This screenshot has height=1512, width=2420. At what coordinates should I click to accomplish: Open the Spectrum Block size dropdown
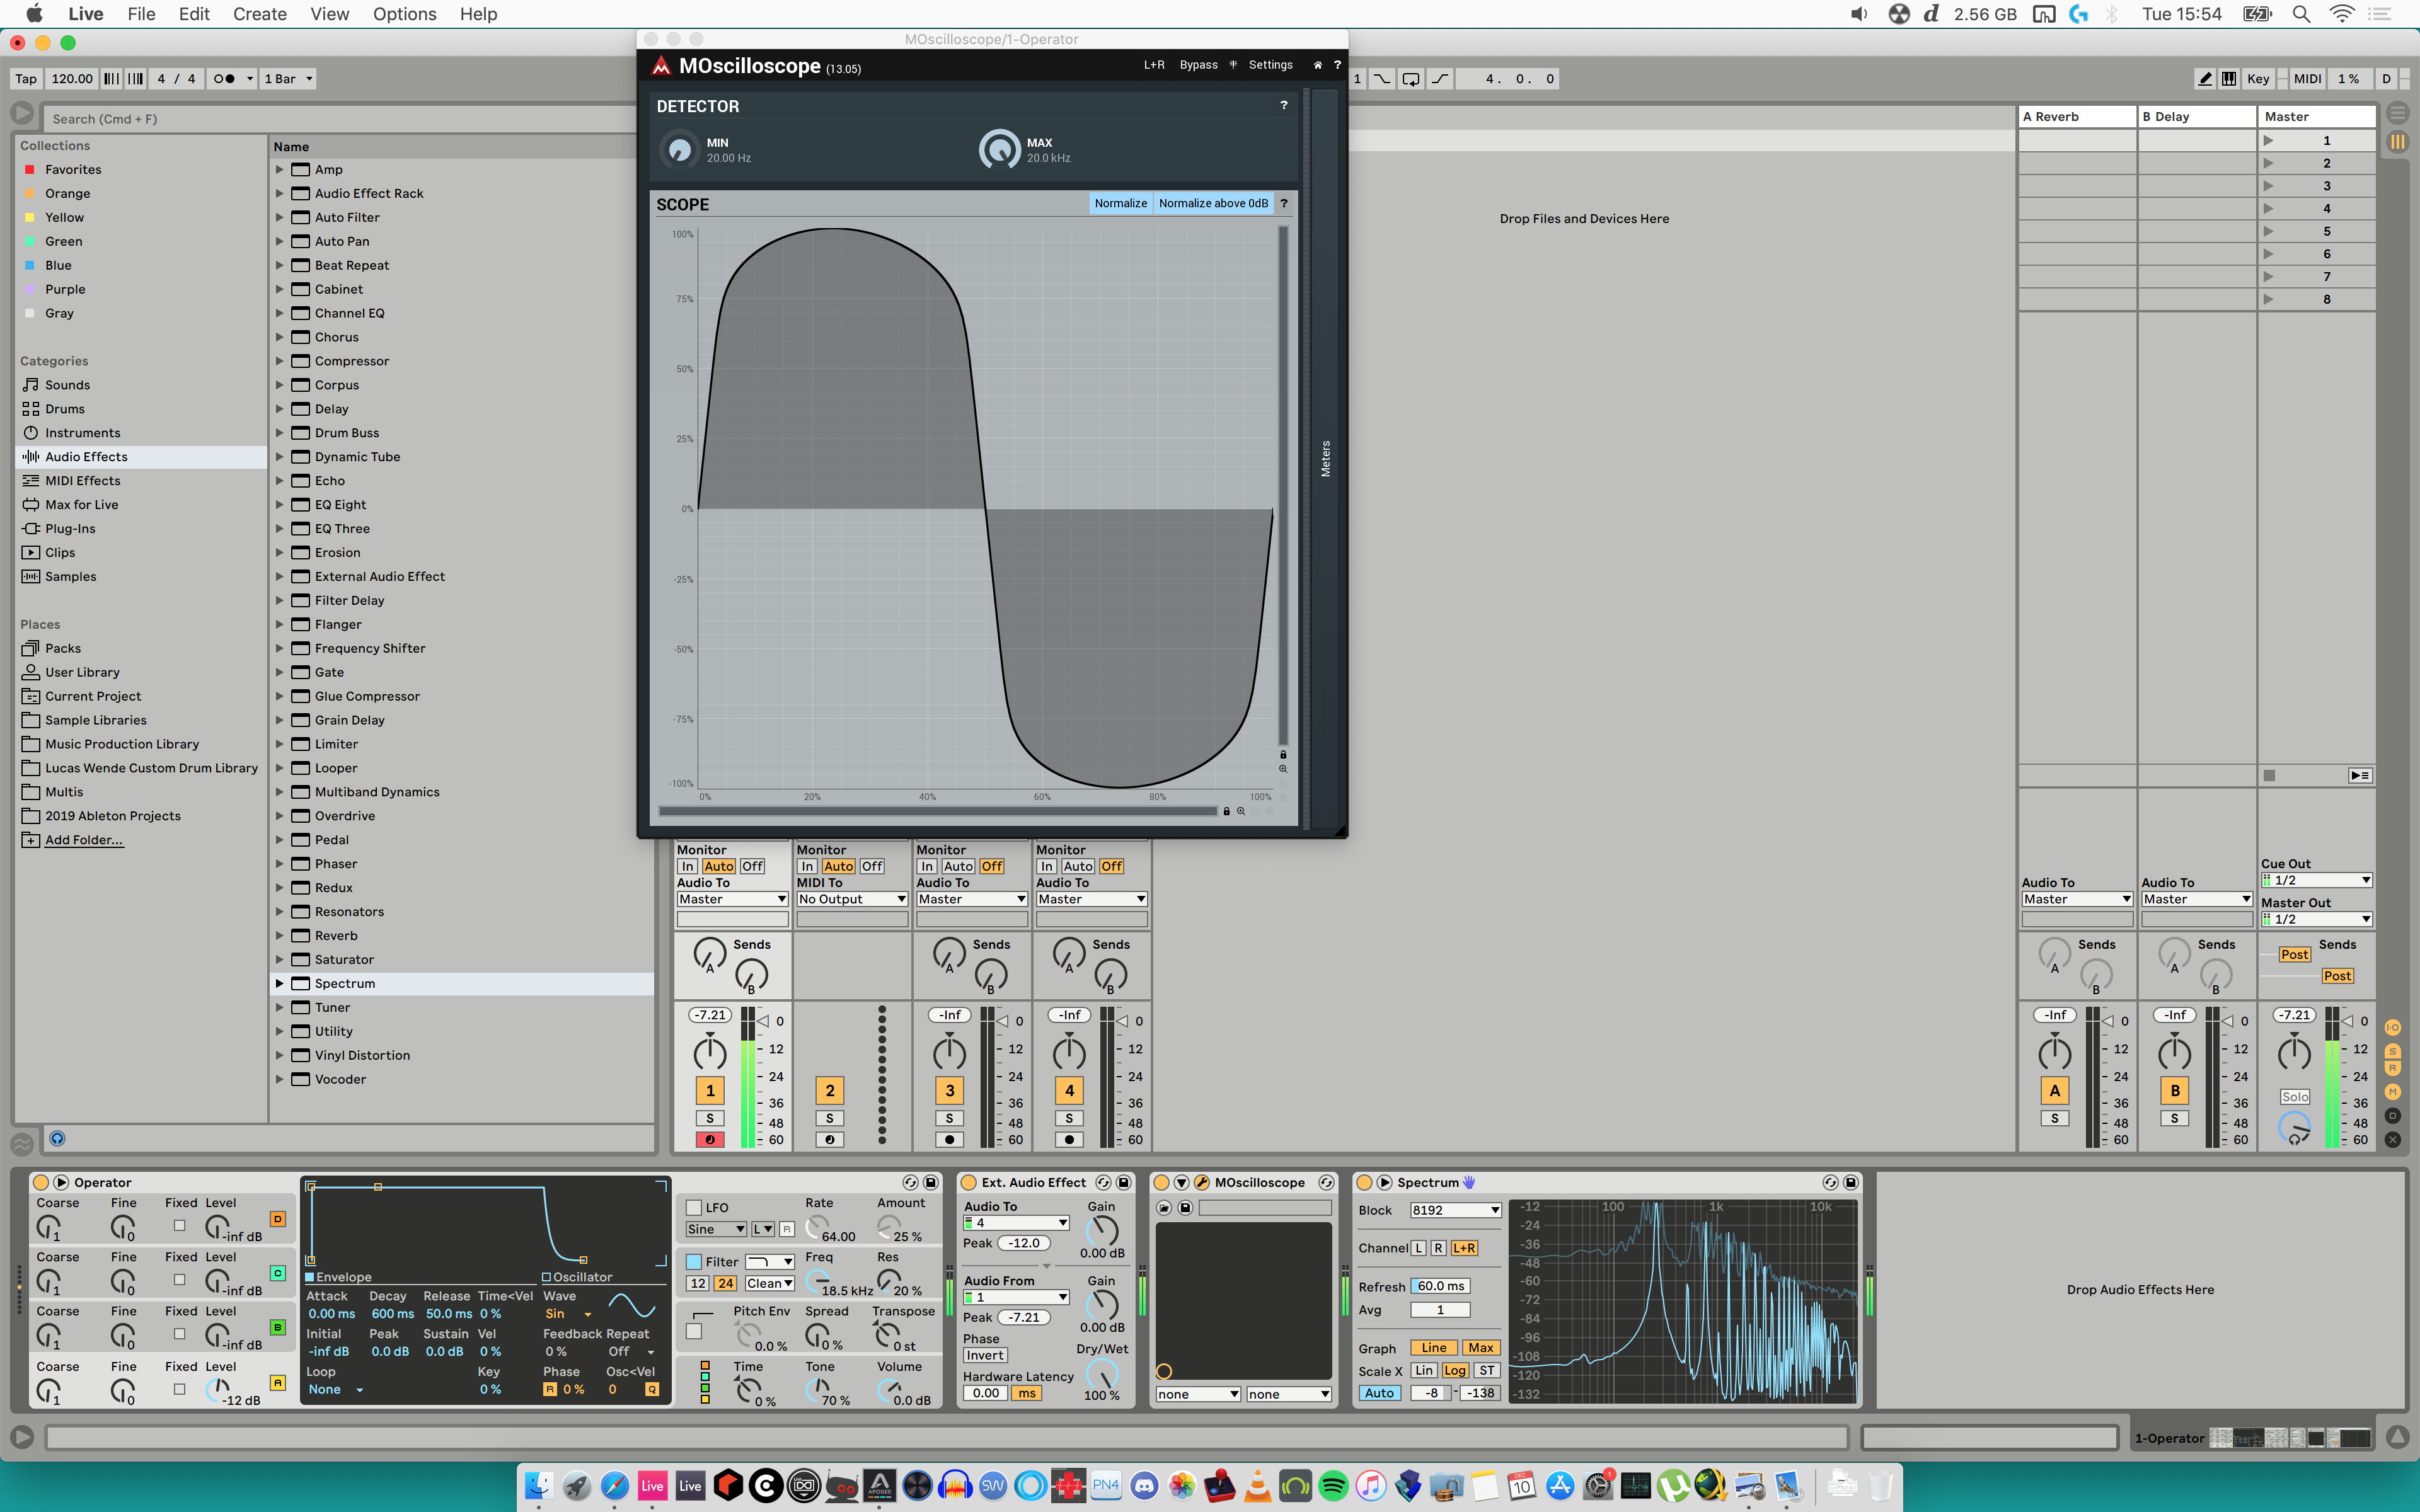point(1455,1210)
